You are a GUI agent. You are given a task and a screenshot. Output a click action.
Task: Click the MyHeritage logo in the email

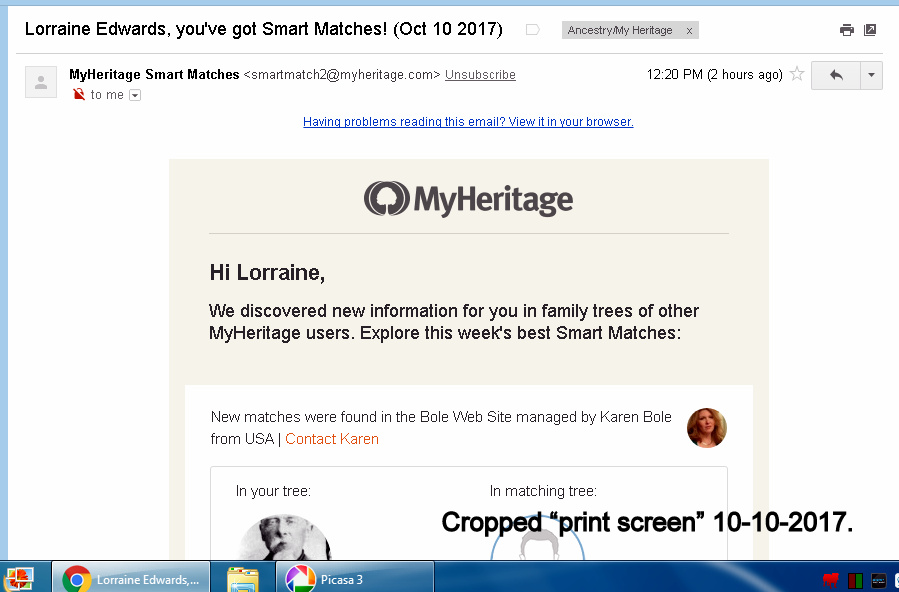(468, 199)
